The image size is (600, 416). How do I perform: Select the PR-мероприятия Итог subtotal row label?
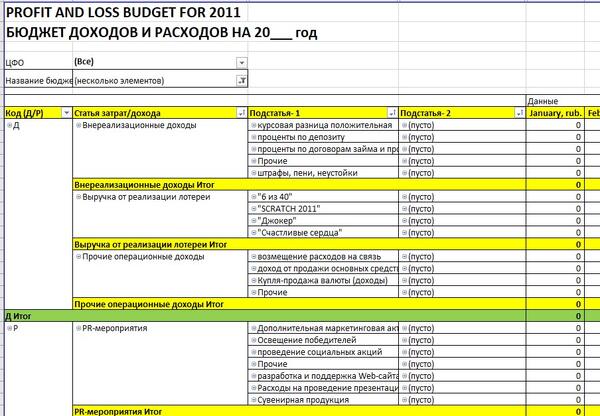pos(120,410)
